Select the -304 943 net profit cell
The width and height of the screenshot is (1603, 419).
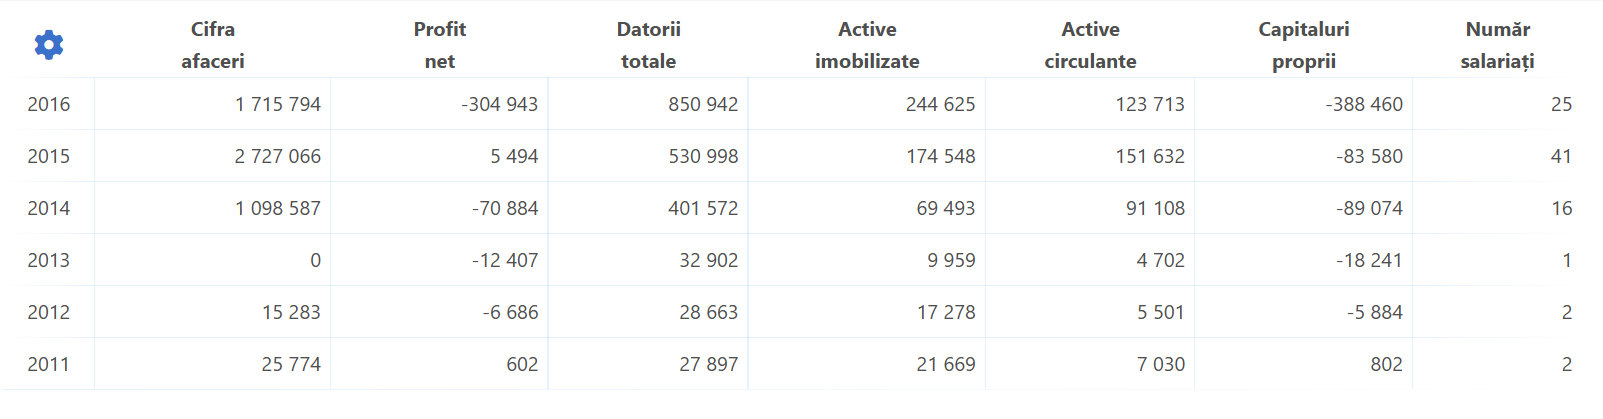click(x=500, y=104)
